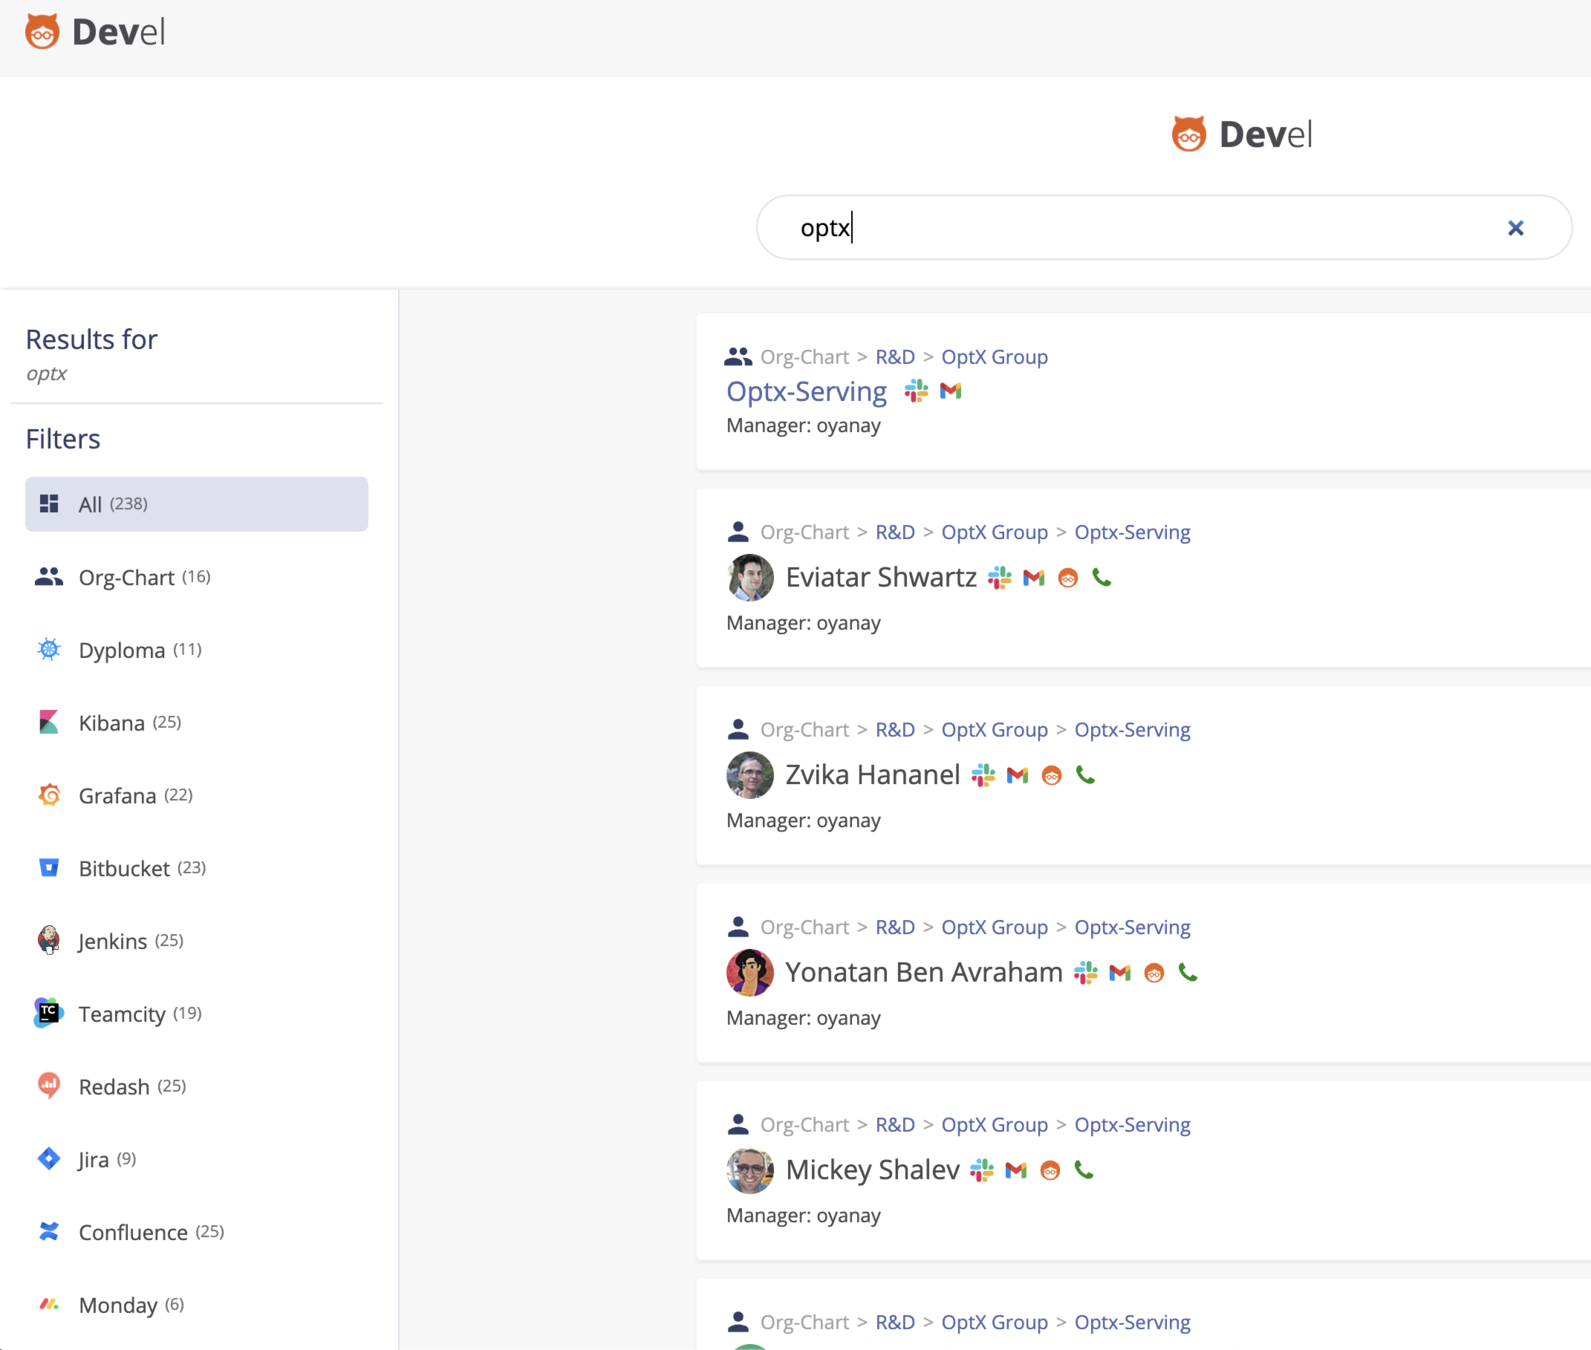Filter results by Kibana
The image size is (1591, 1350).
[x=197, y=722]
